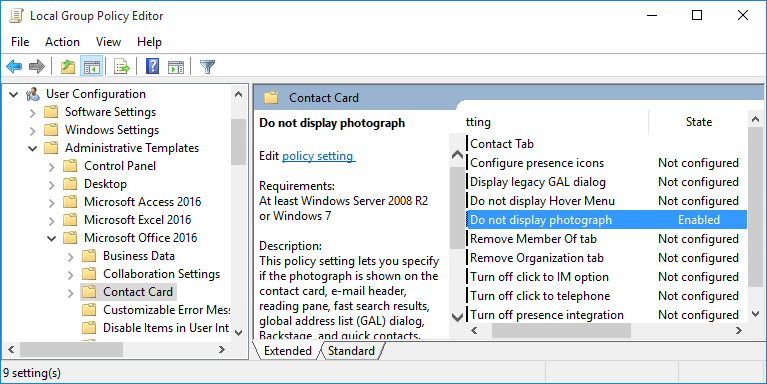Click the Business Data folder icon
The image size is (767, 384).
pyautogui.click(x=89, y=256)
